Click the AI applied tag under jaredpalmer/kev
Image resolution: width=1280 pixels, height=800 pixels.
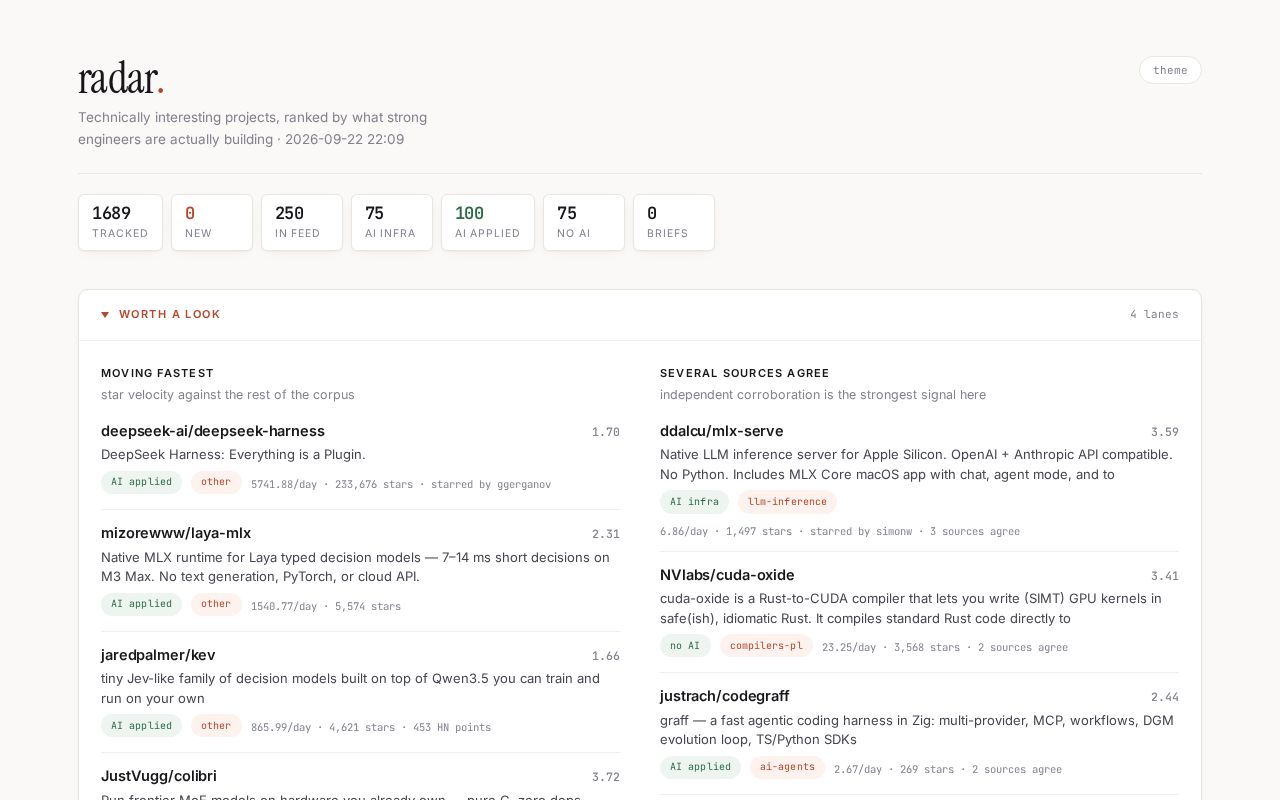pyautogui.click(x=141, y=726)
